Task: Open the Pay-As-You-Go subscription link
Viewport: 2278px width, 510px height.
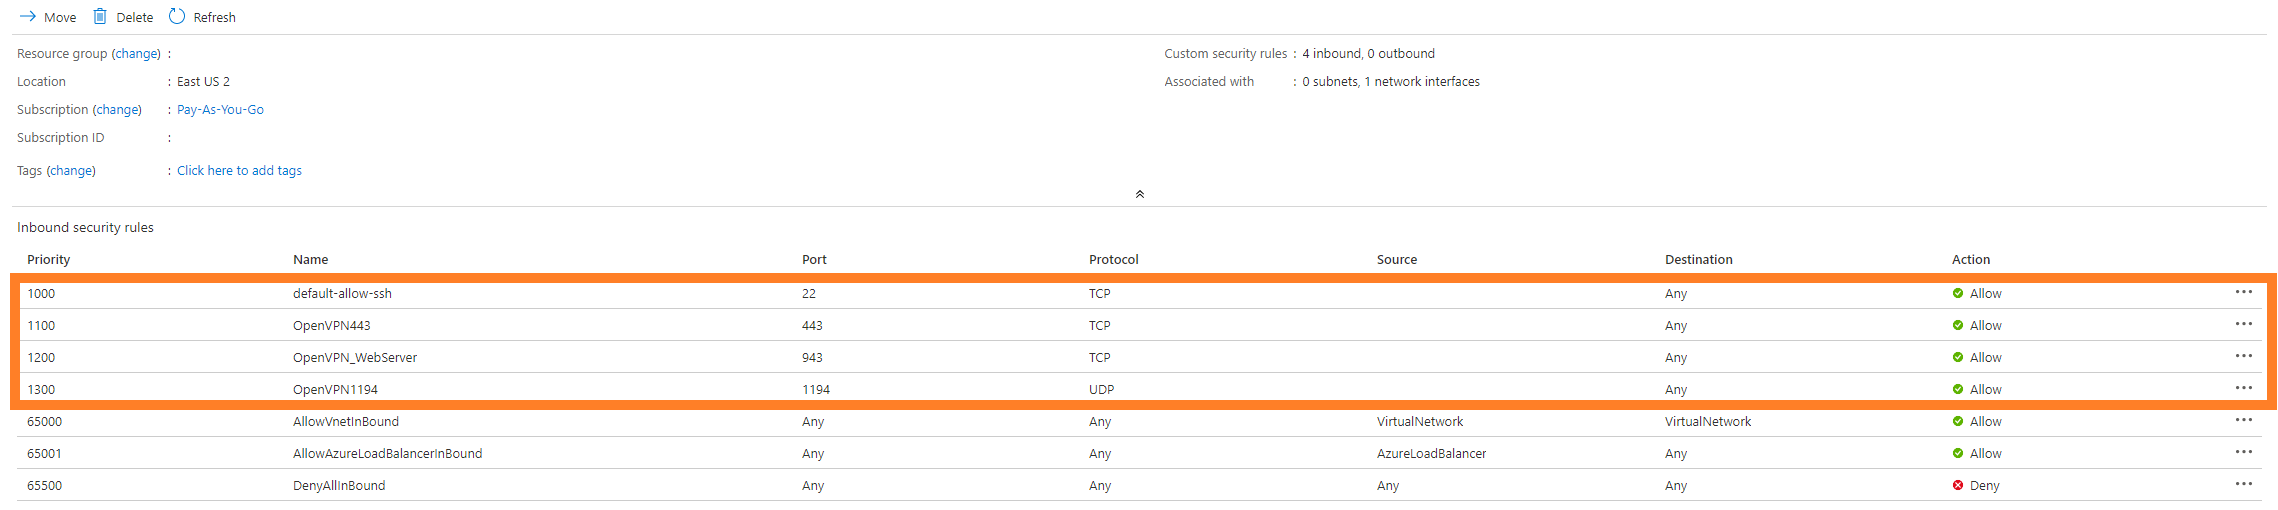Action: pyautogui.click(x=220, y=110)
